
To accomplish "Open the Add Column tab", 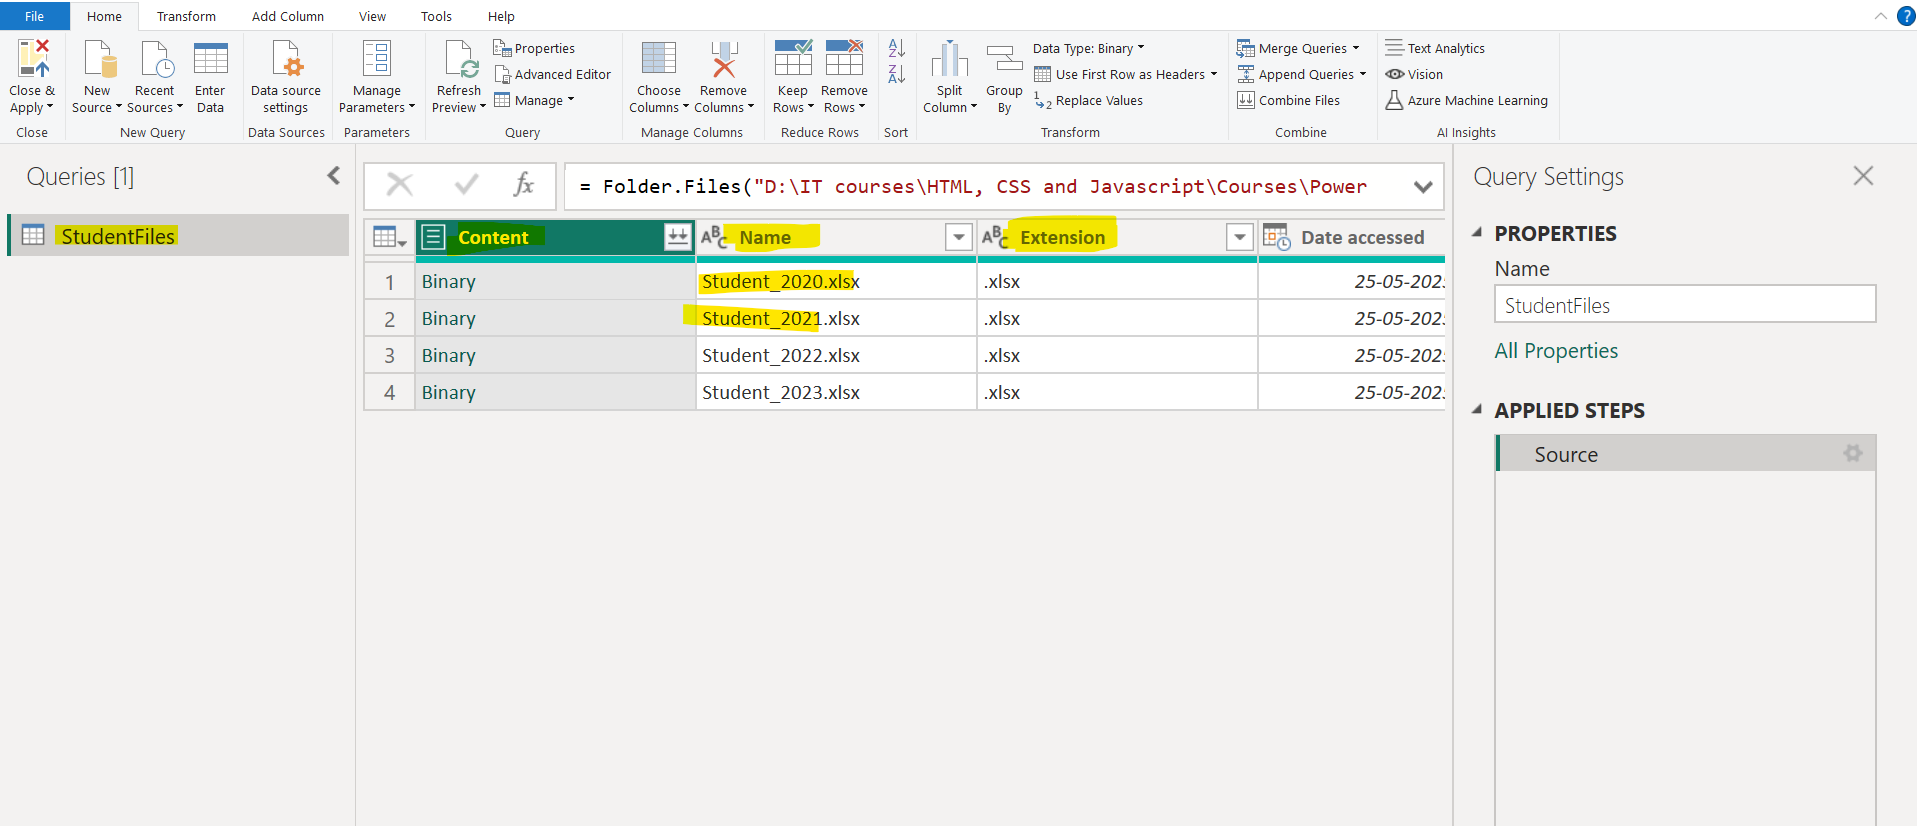I will [287, 16].
